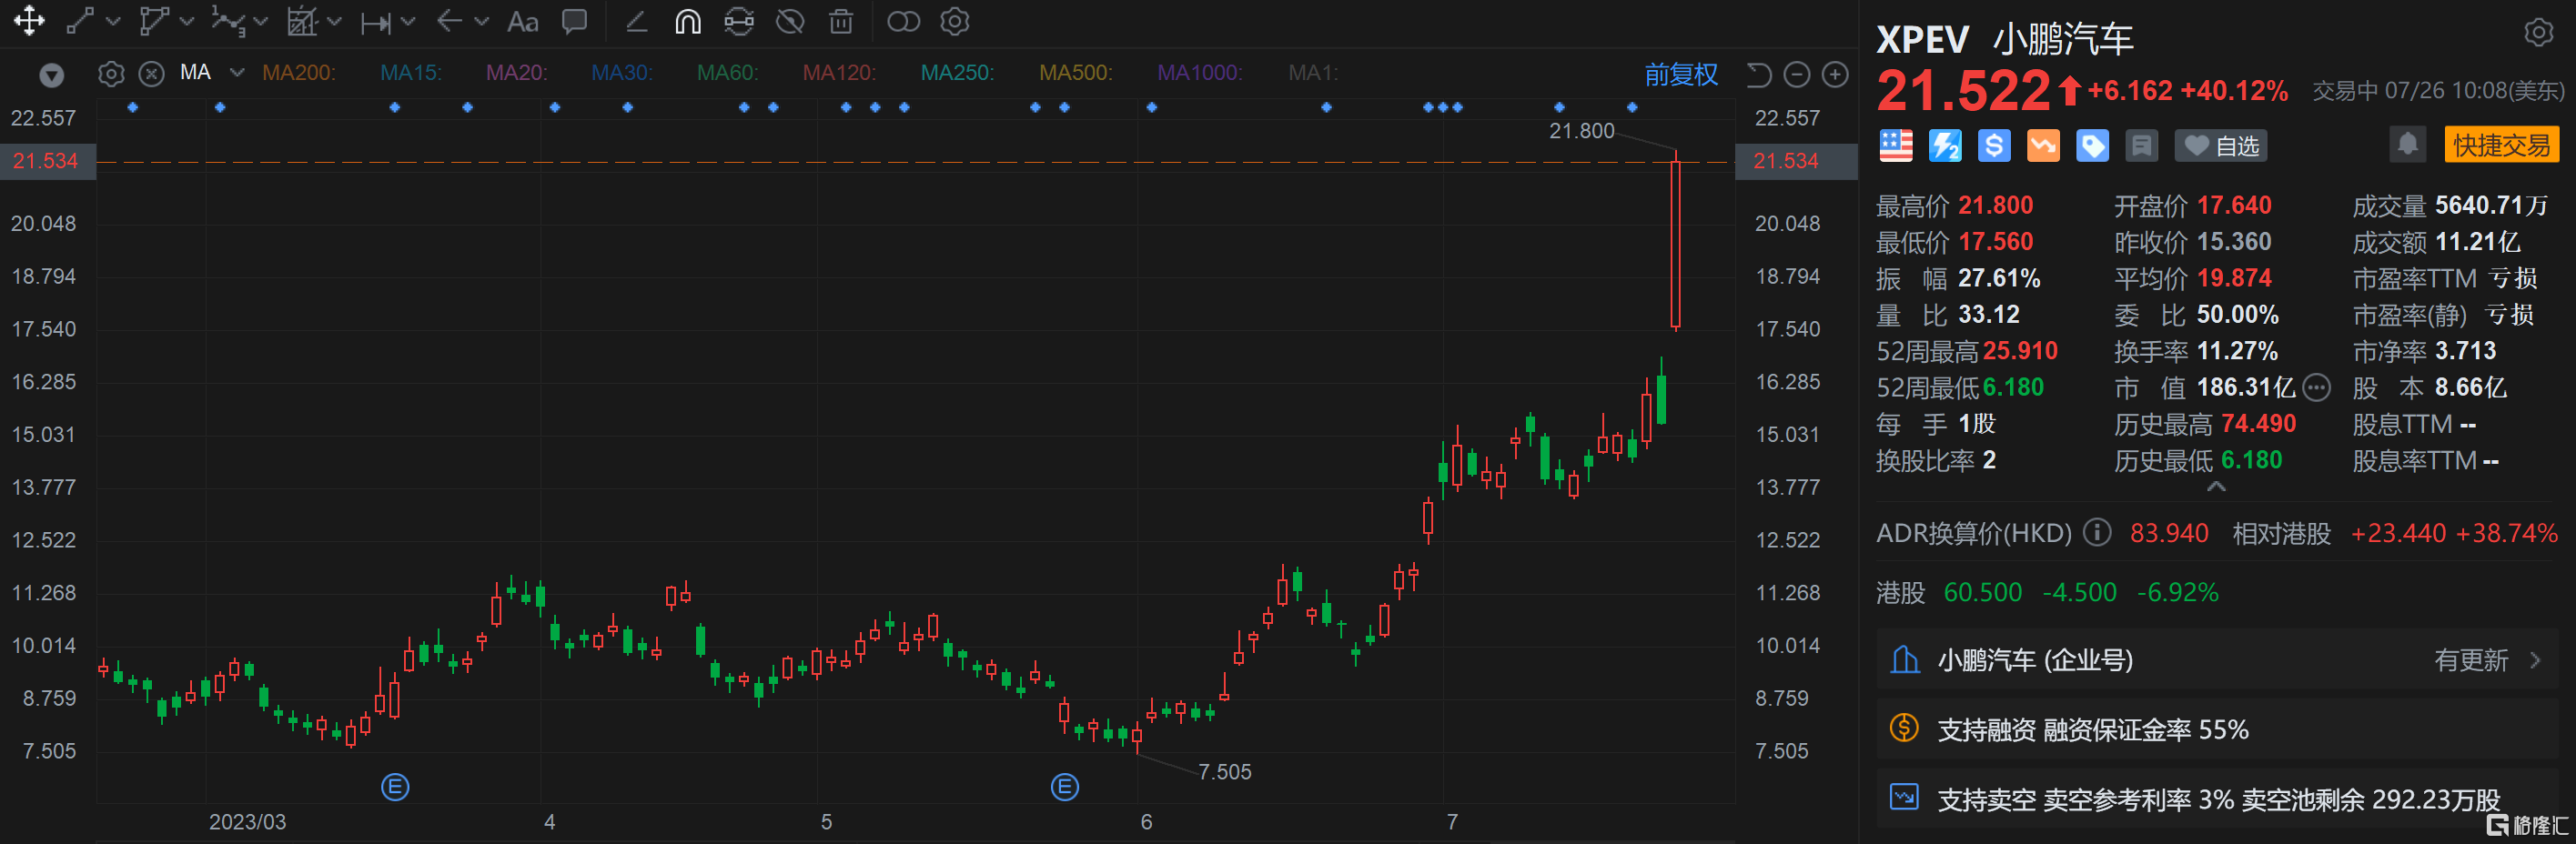This screenshot has width=2576, height=844.
Task: Click 有更新 chevron arrow
Action: click(x=2535, y=660)
